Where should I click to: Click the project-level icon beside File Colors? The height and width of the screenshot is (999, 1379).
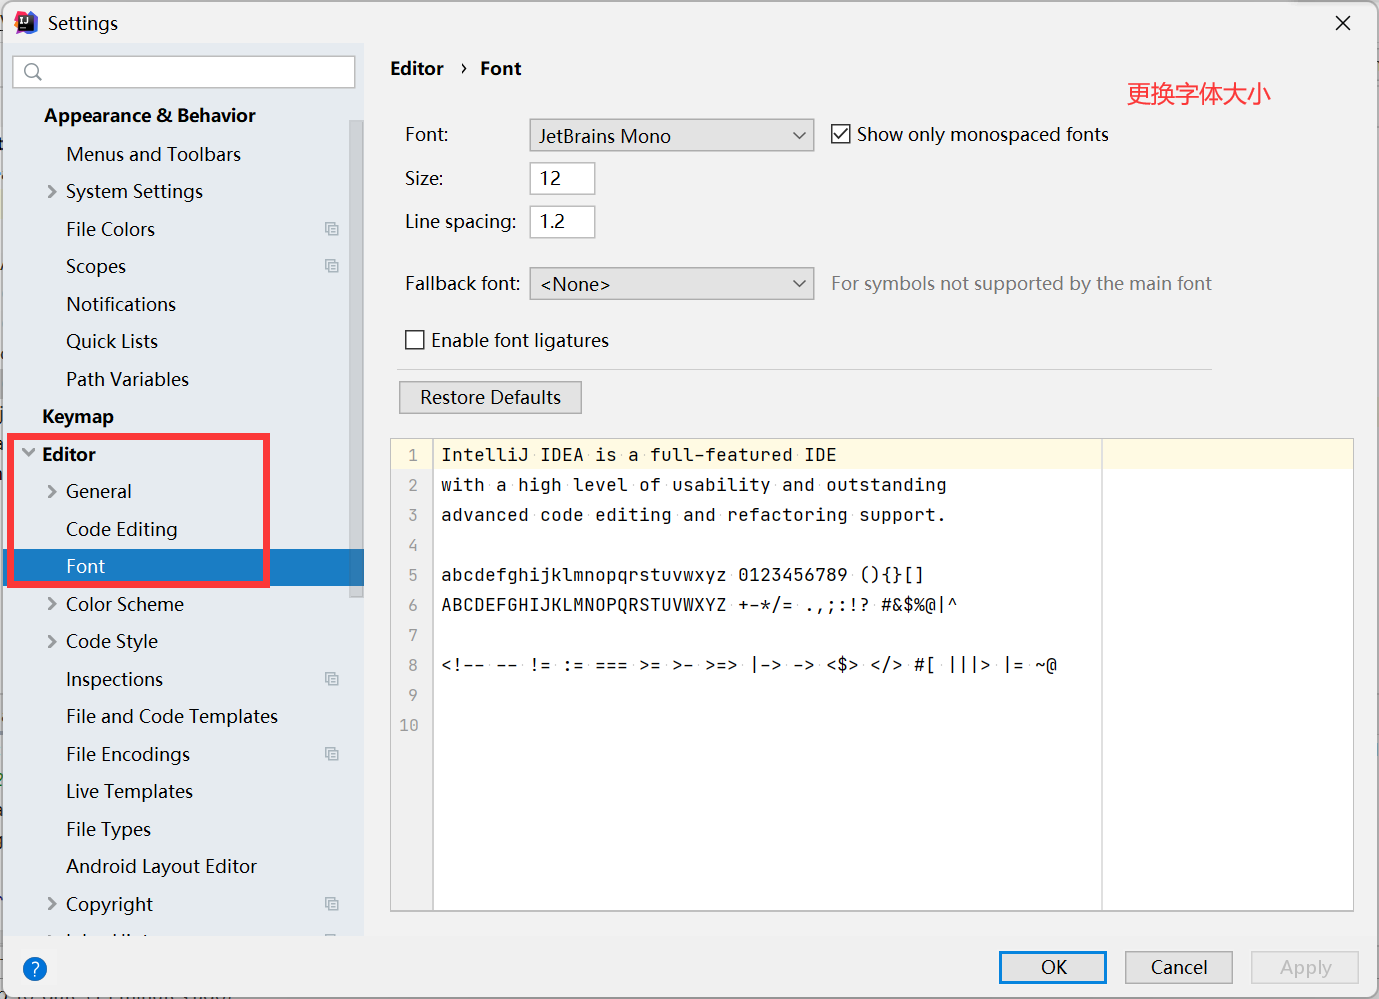332,229
